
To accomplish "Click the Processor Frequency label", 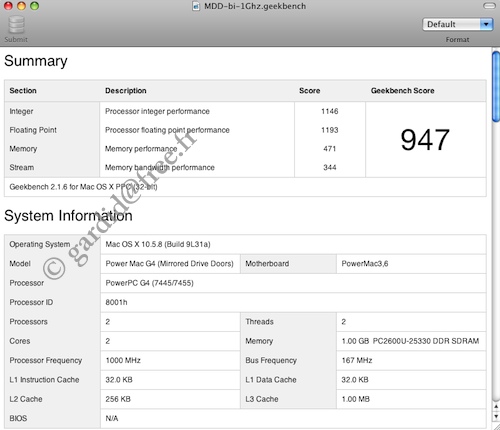I will coord(46,360).
